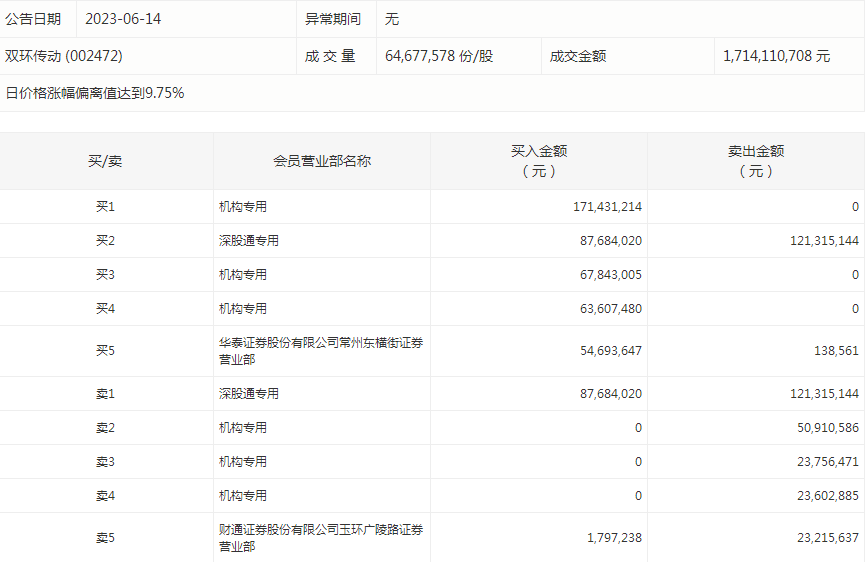Click the 双环传动 (002472) stock name
This screenshot has width=868, height=562.
tap(65, 57)
